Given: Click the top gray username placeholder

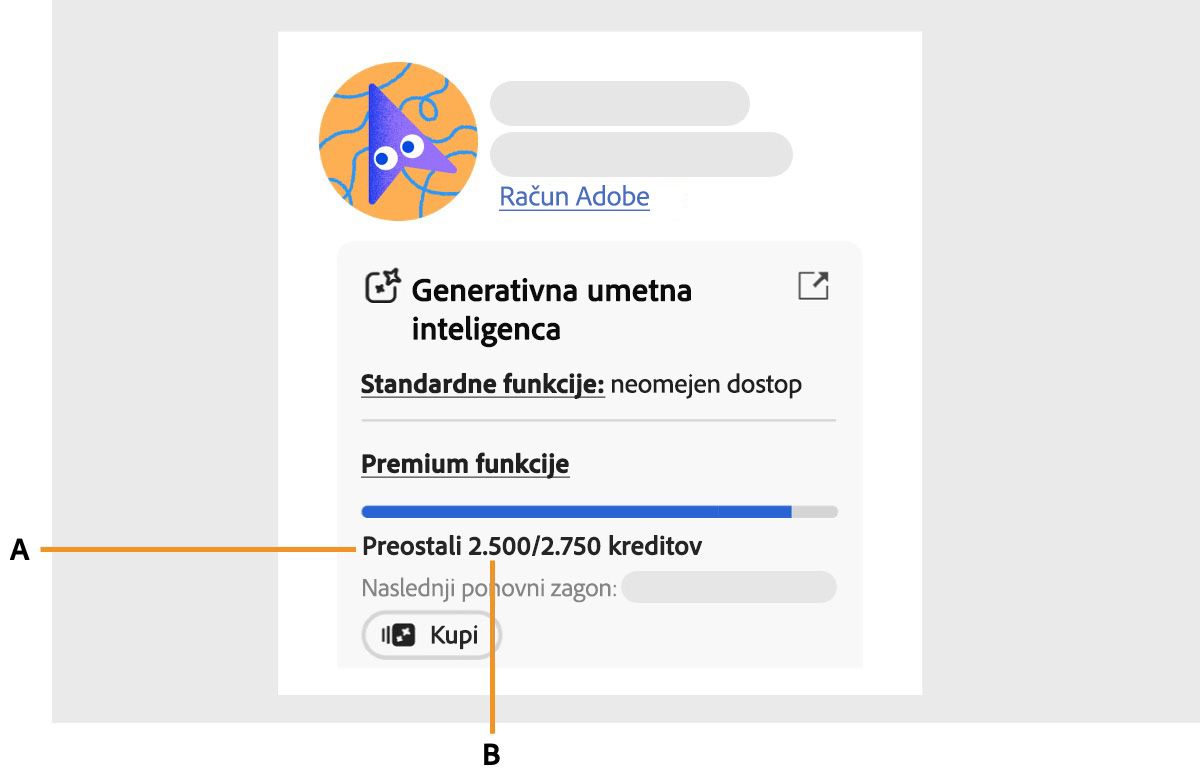Looking at the screenshot, I should (619, 103).
